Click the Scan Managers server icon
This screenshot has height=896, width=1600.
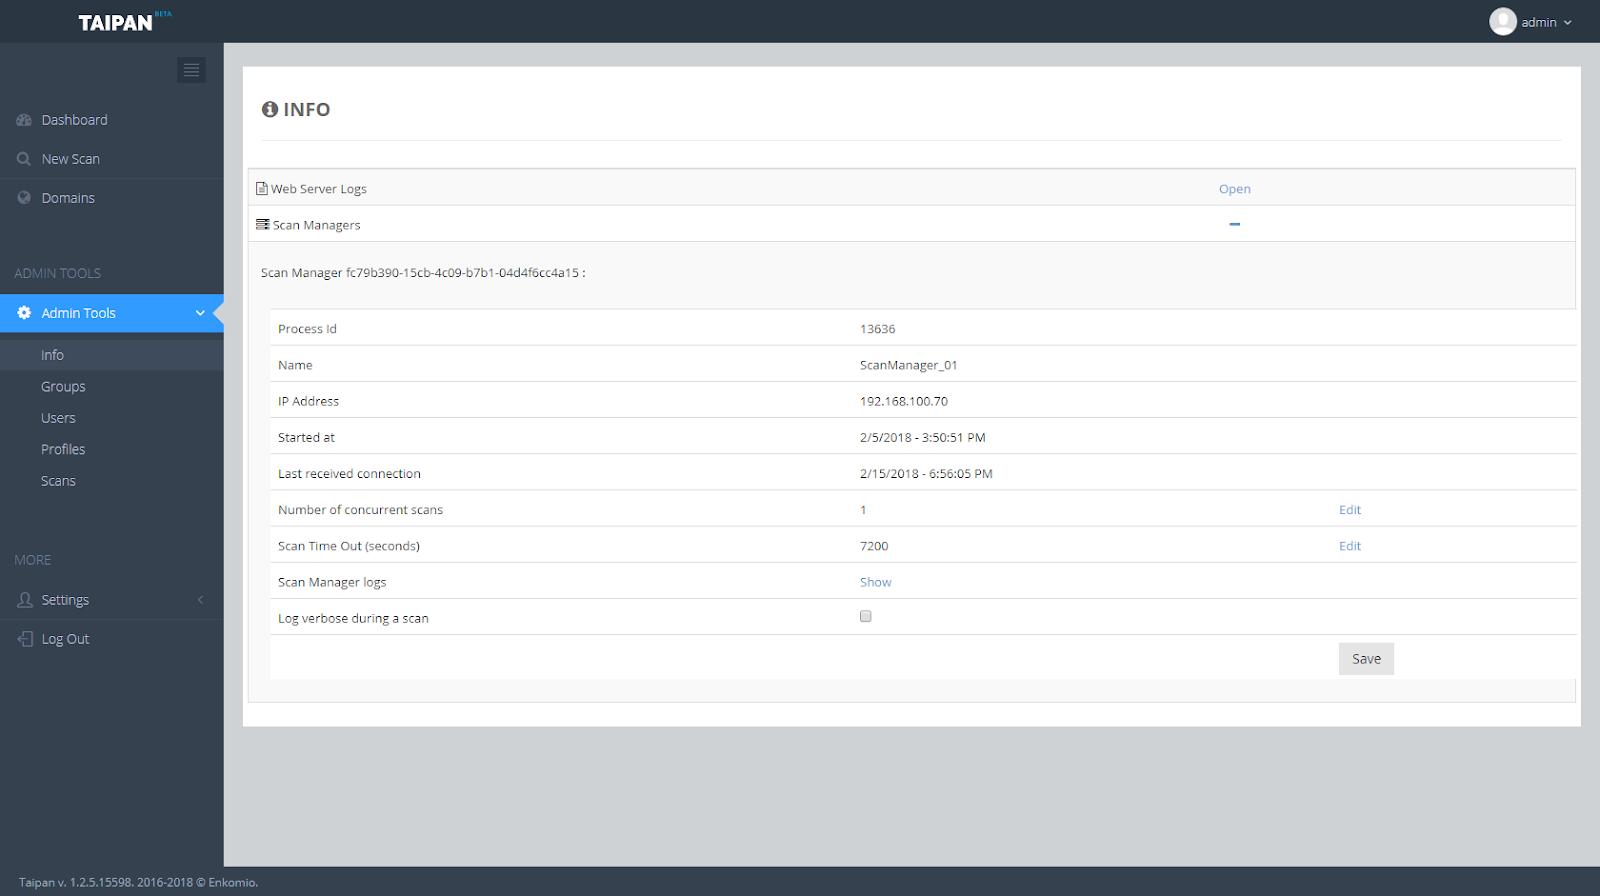click(x=262, y=224)
